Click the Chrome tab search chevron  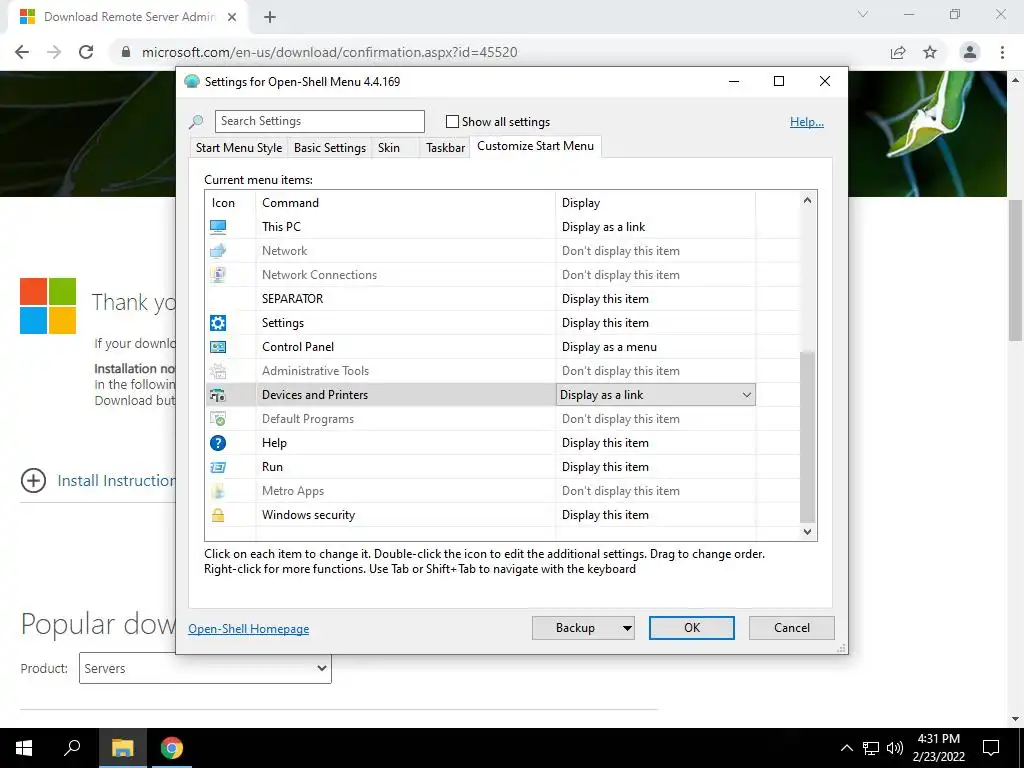pyautogui.click(x=863, y=14)
